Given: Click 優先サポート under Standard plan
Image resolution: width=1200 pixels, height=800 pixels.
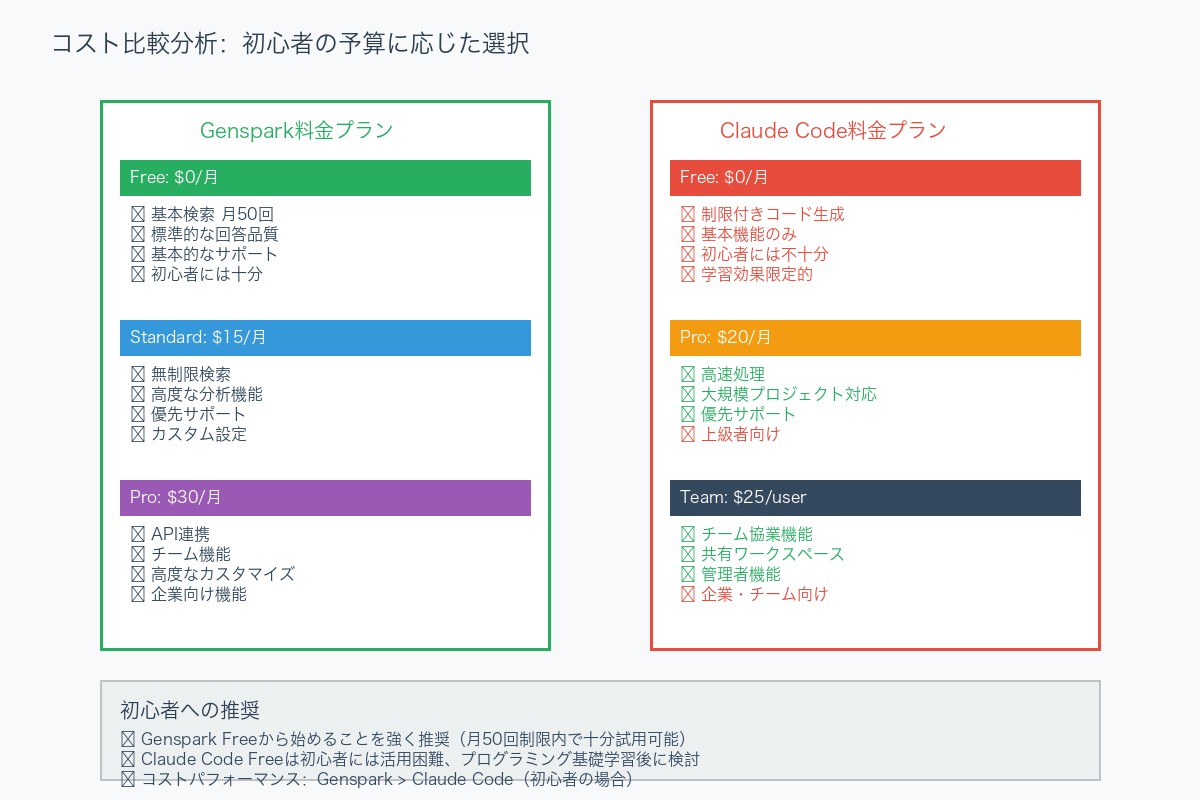Looking at the screenshot, I should click(198, 414).
